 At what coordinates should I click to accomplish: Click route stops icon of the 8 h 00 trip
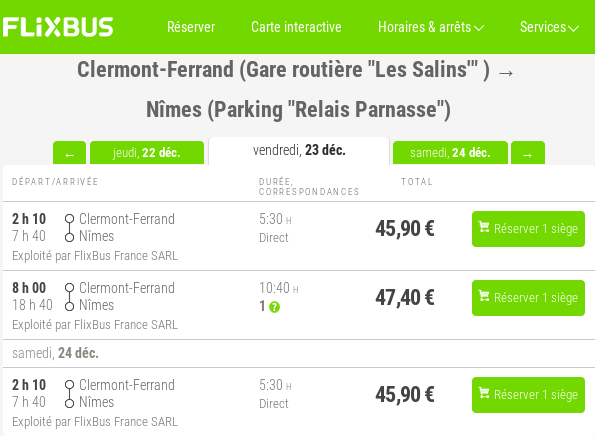coord(69,297)
